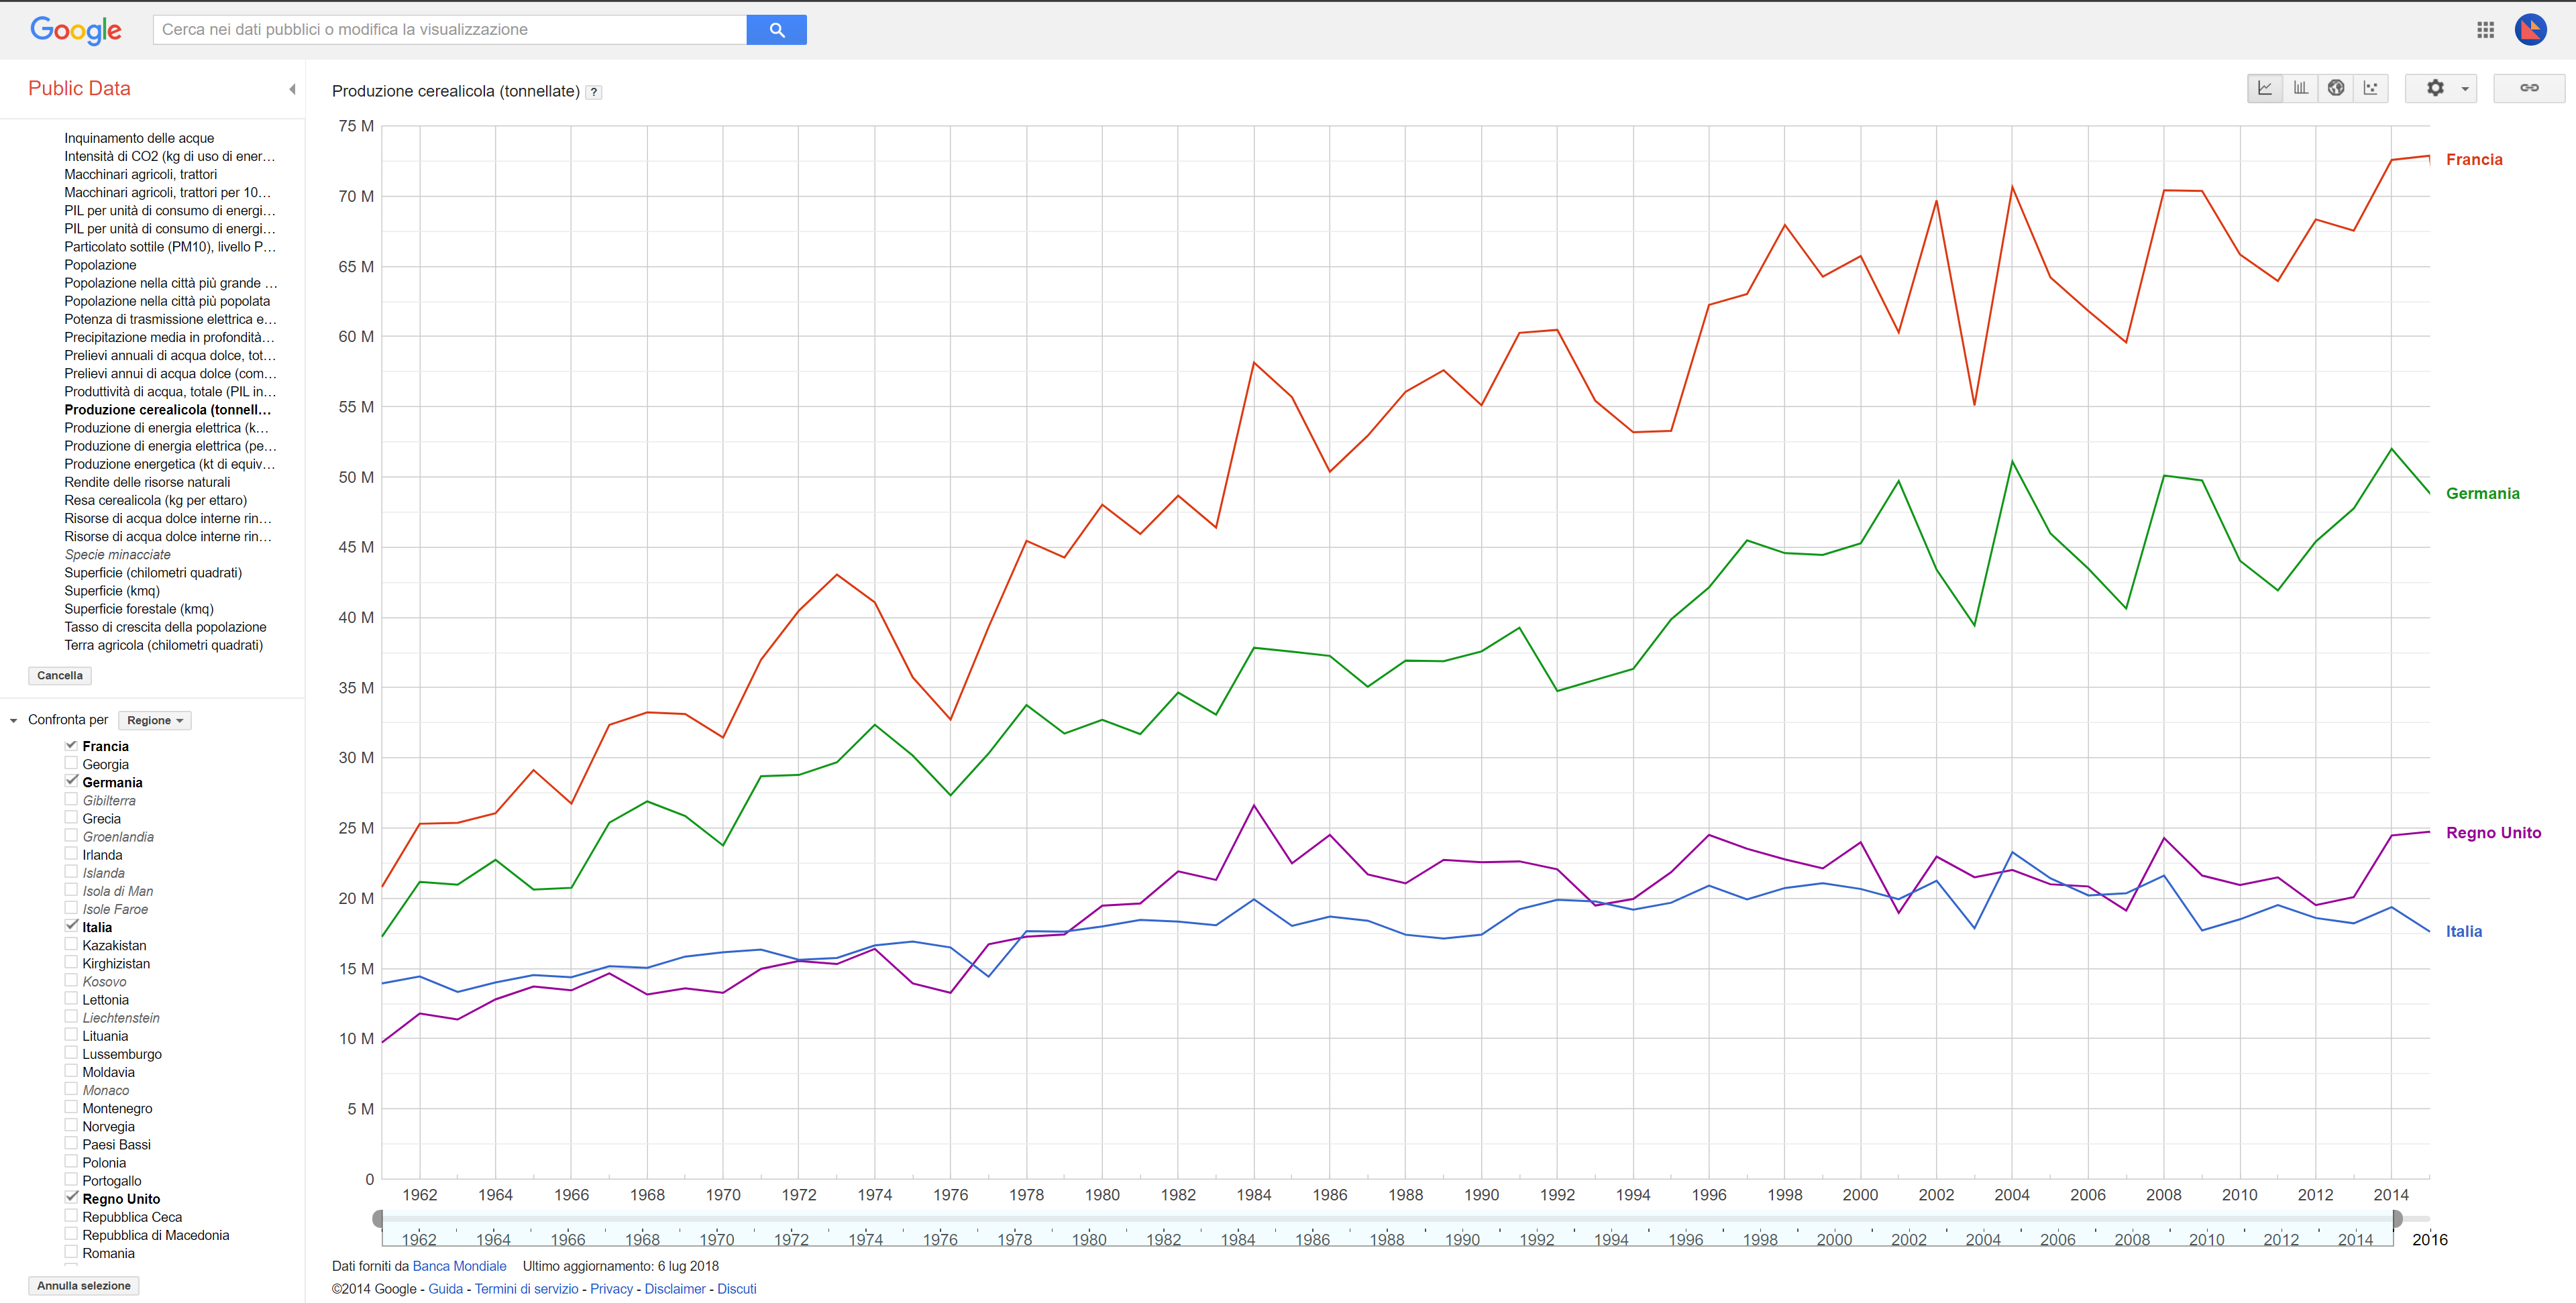Select Resa cerealicola (kg per ettaro) metric
The height and width of the screenshot is (1303, 2576).
(156, 500)
